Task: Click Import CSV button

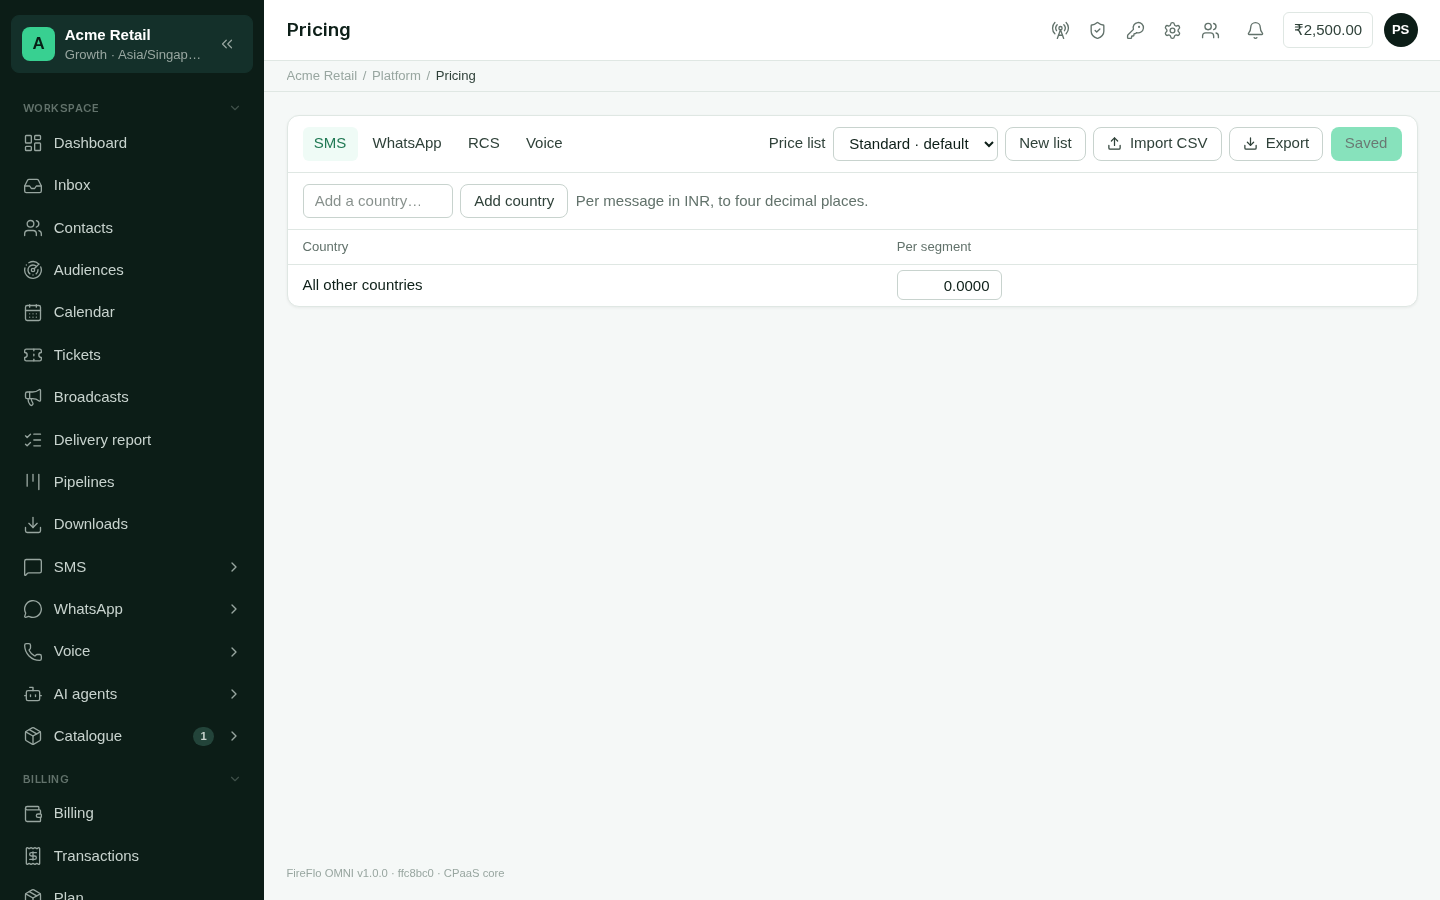Action: pos(1157,144)
